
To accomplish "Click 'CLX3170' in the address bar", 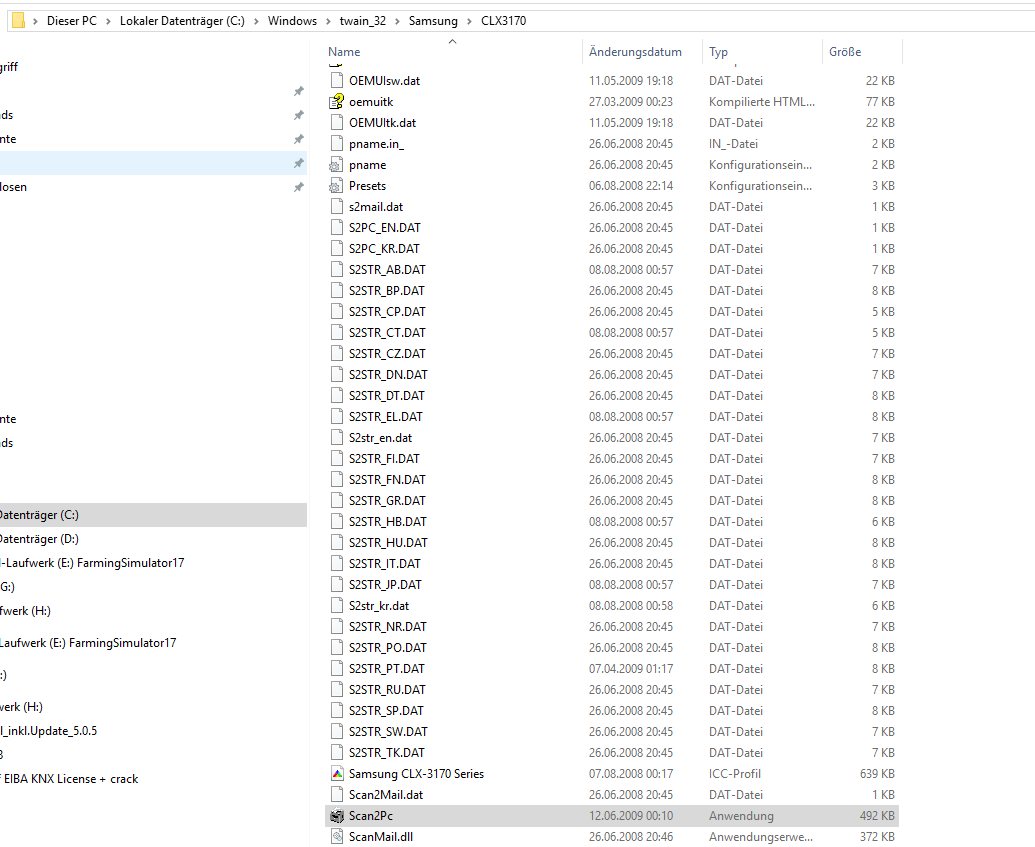I will (504, 21).
